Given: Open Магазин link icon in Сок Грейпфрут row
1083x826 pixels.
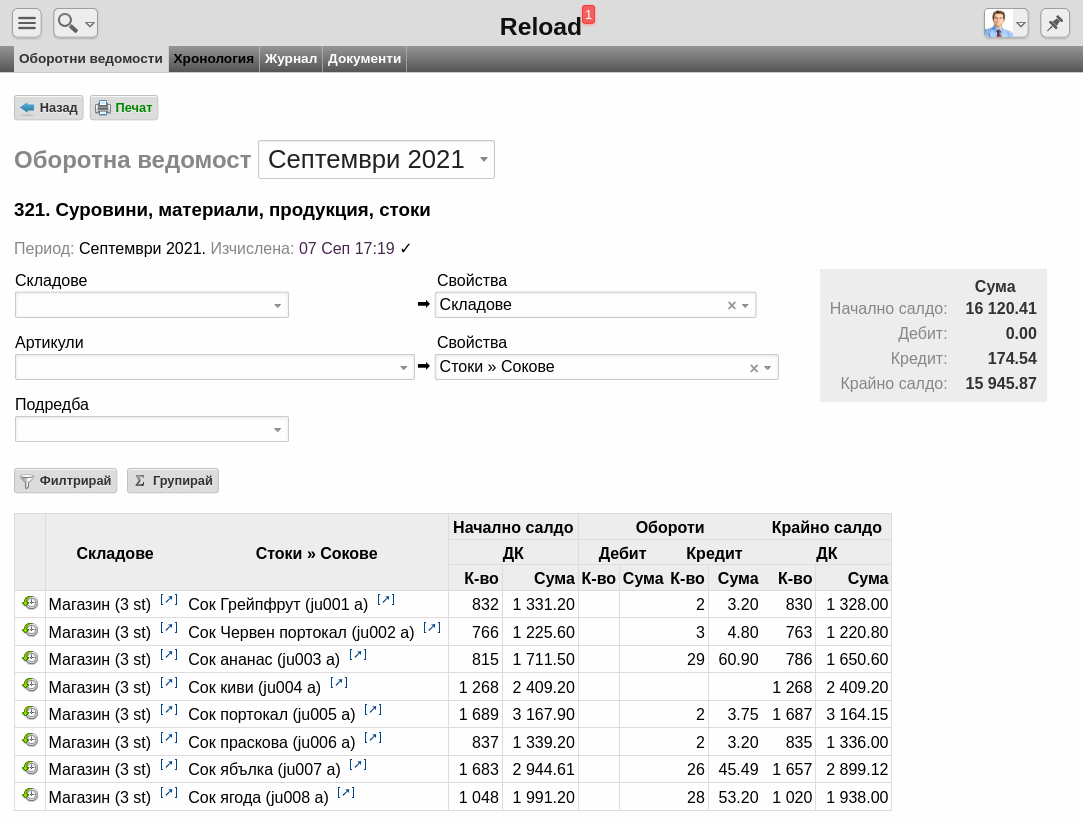Looking at the screenshot, I should 169,599.
